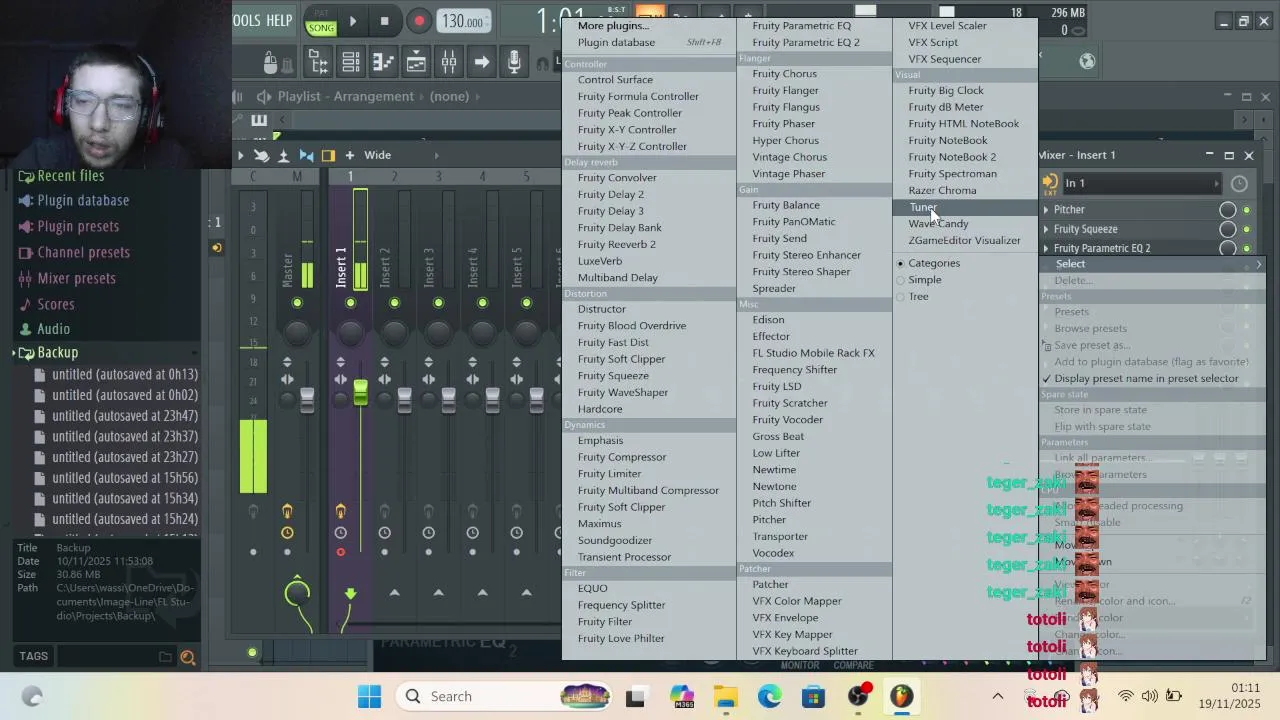This screenshot has width=1280, height=720.
Task: Open the In 1 input dropdown
Action: pyautogui.click(x=1142, y=184)
